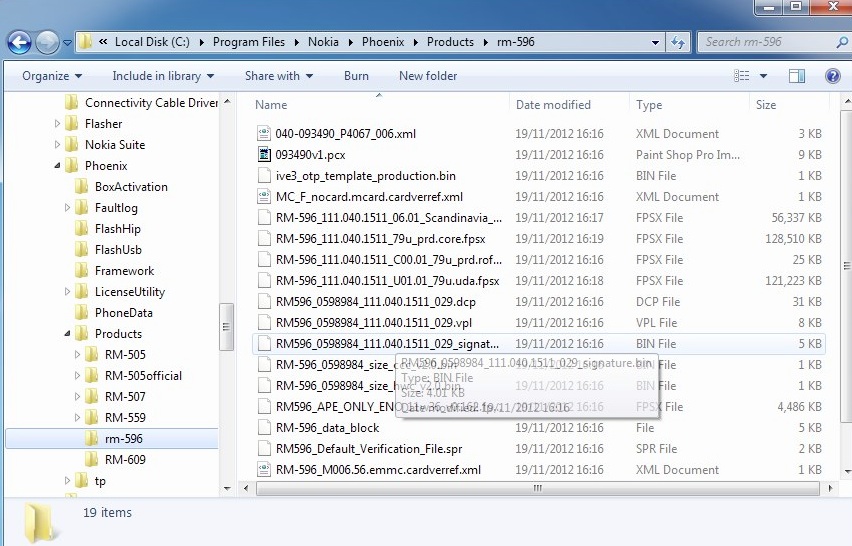Click the search magnifier icon
The width and height of the screenshot is (852, 546).
[x=842, y=42]
